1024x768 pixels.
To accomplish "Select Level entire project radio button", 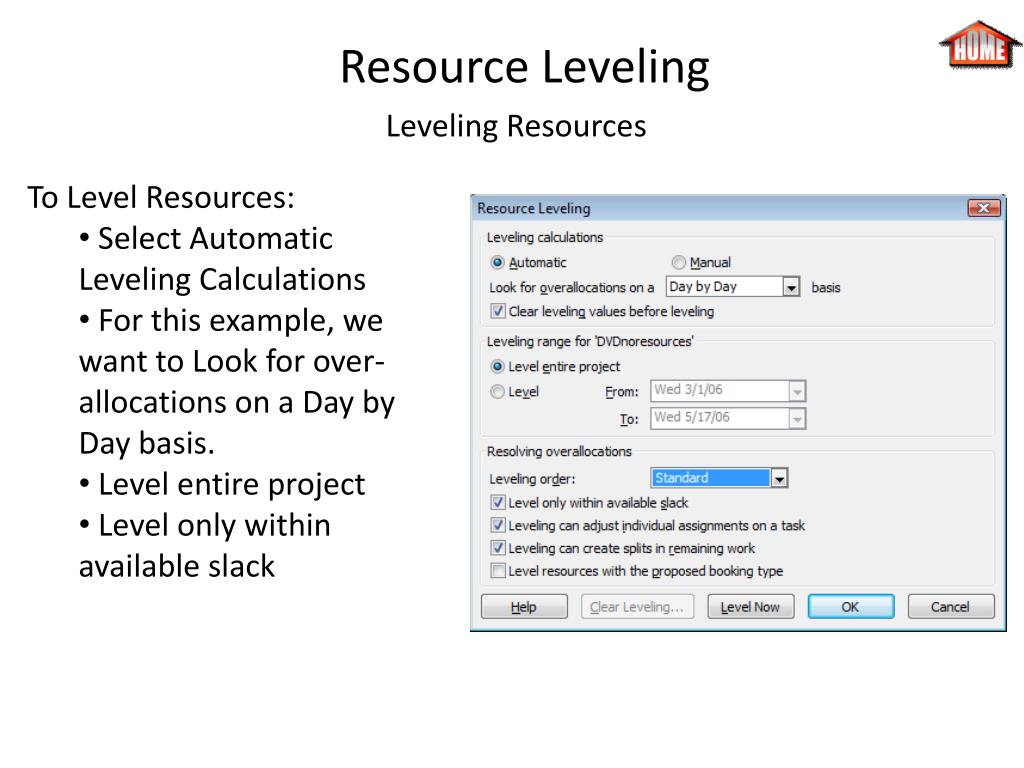I will [x=497, y=366].
